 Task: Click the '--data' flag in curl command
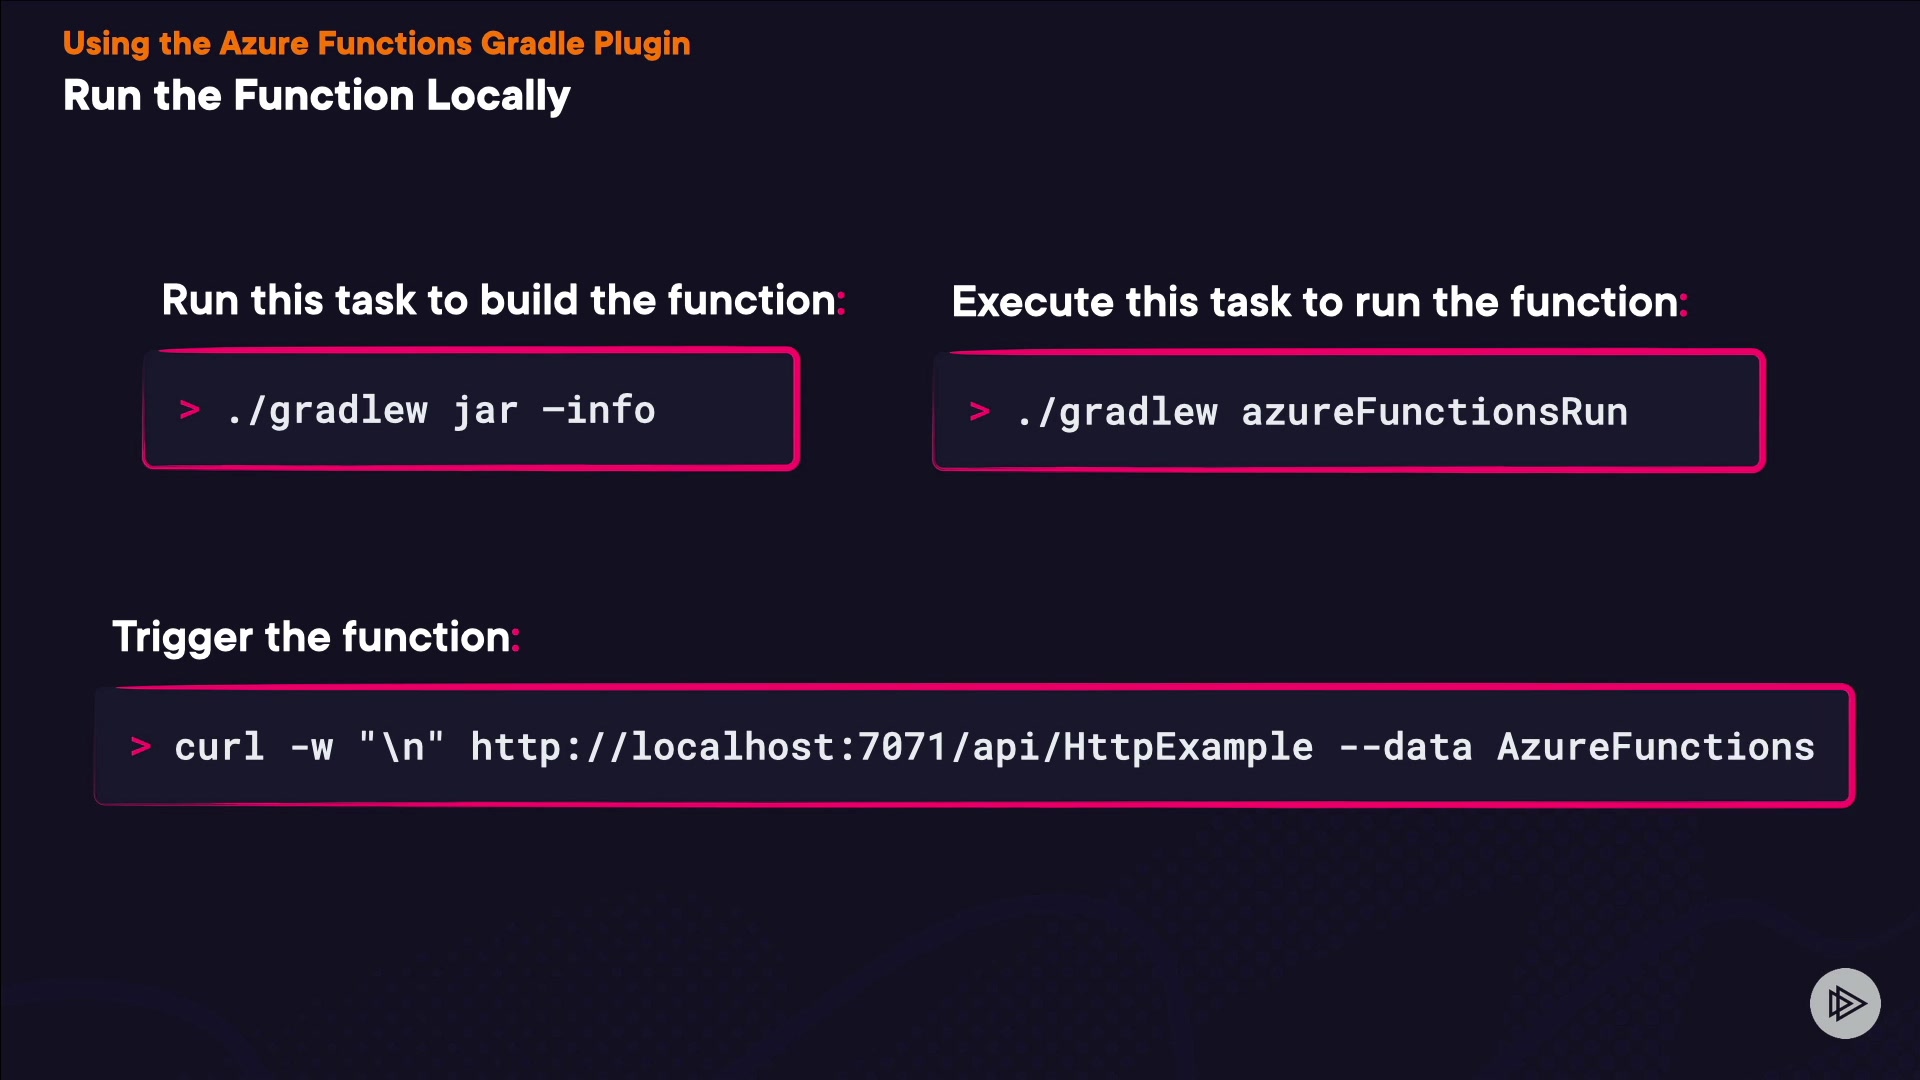point(1405,747)
